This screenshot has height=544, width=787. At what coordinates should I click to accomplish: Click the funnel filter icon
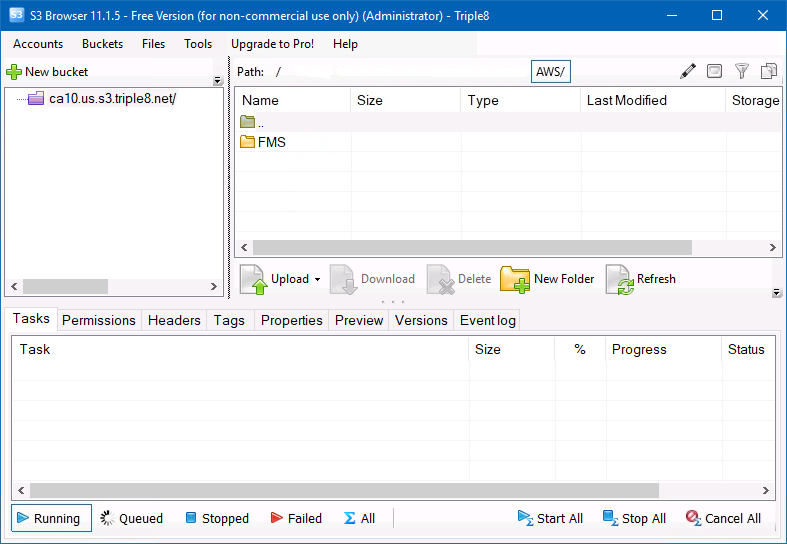click(741, 71)
